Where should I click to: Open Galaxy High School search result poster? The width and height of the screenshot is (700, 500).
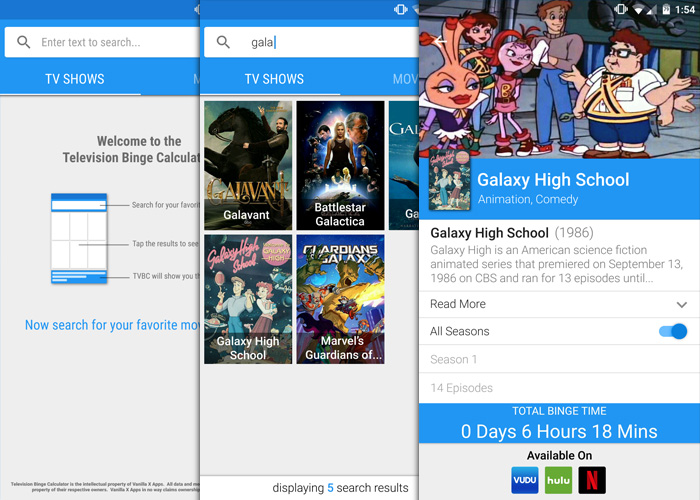(248, 299)
